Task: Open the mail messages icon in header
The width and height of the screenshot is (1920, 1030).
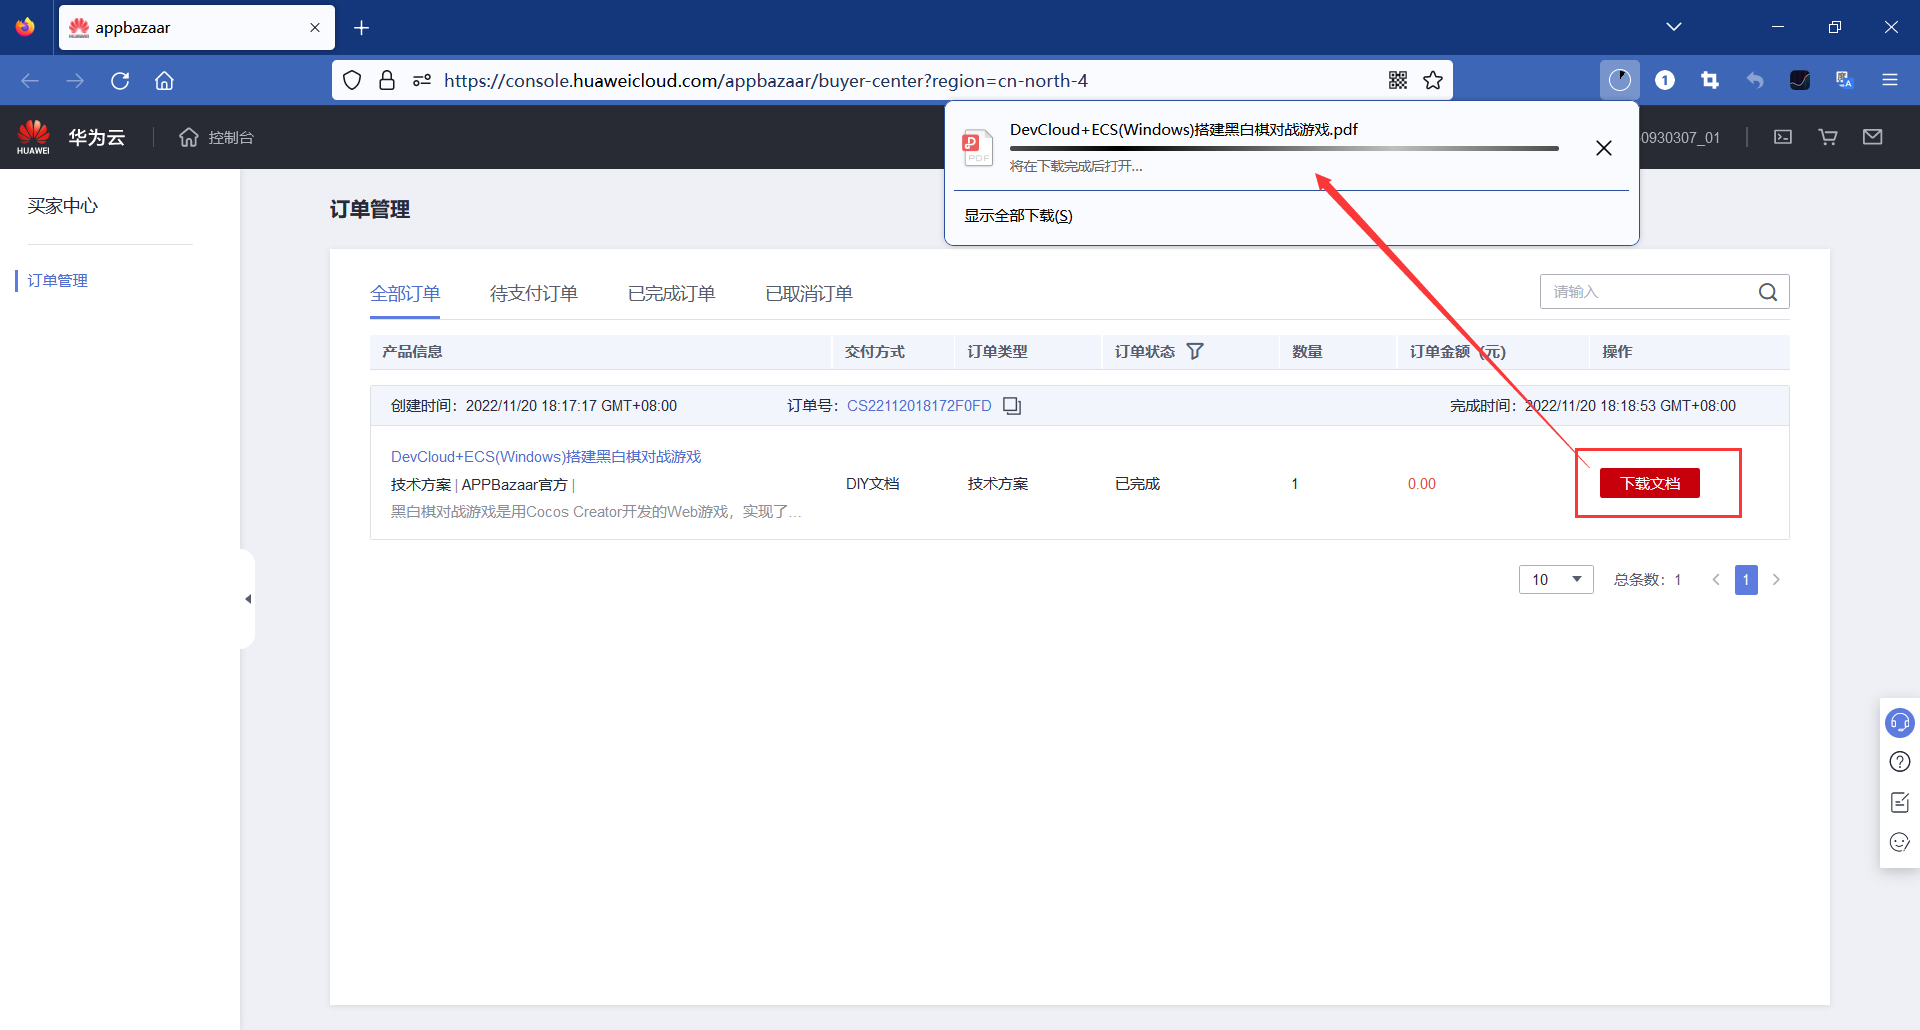Action: (x=1873, y=137)
